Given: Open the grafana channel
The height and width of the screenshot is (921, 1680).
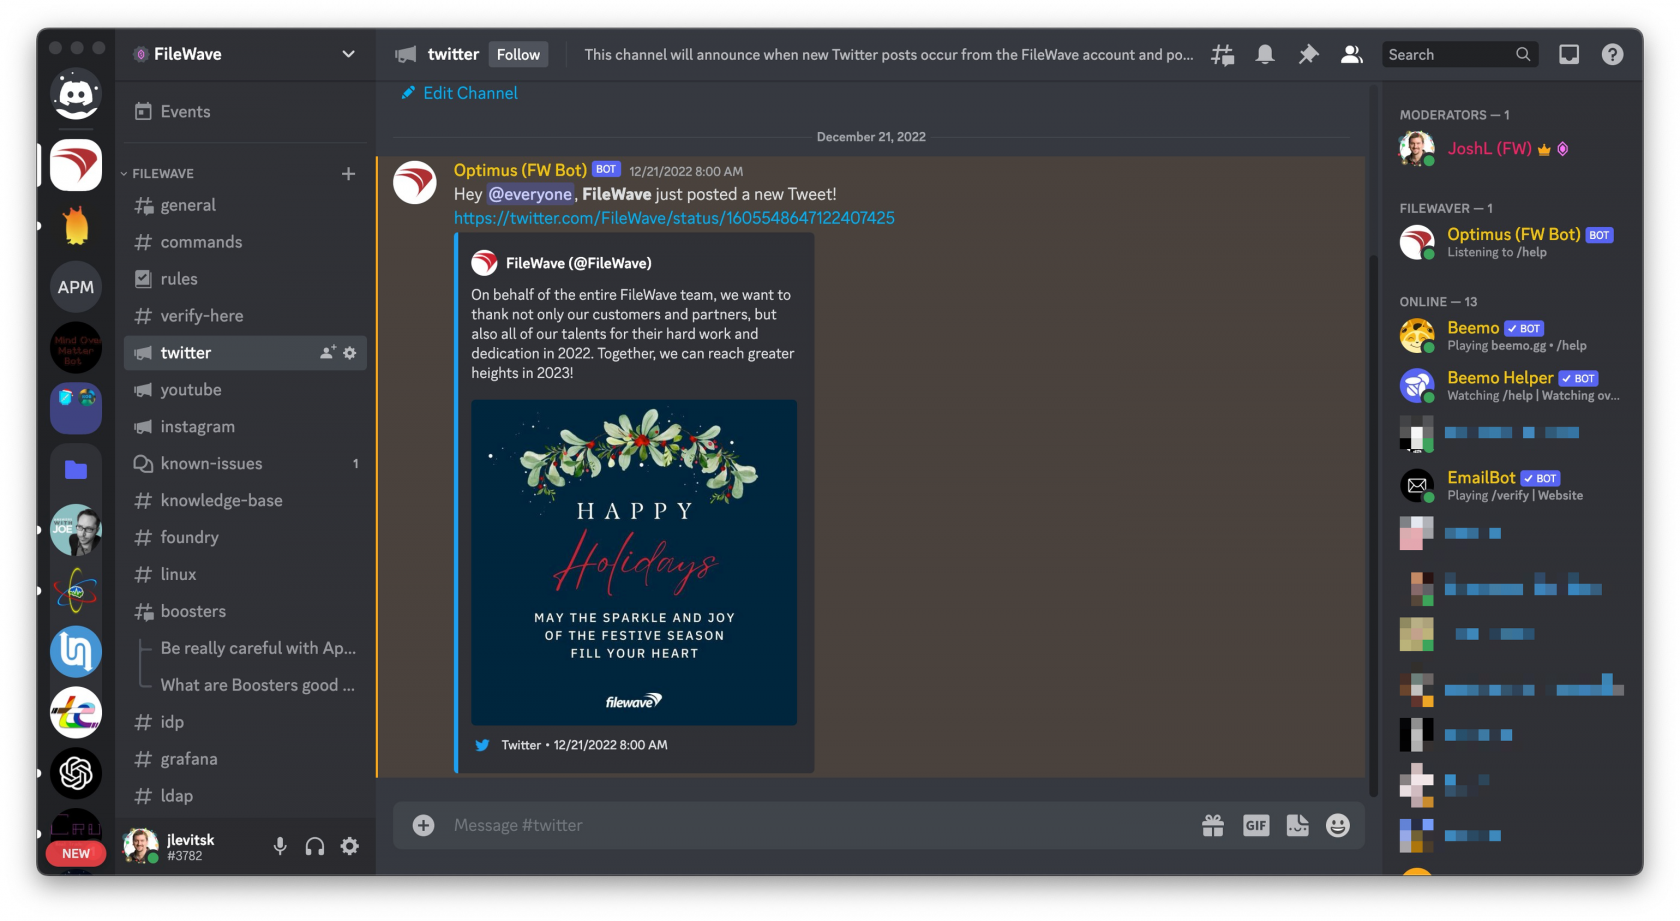Looking at the screenshot, I should [x=245, y=759].
